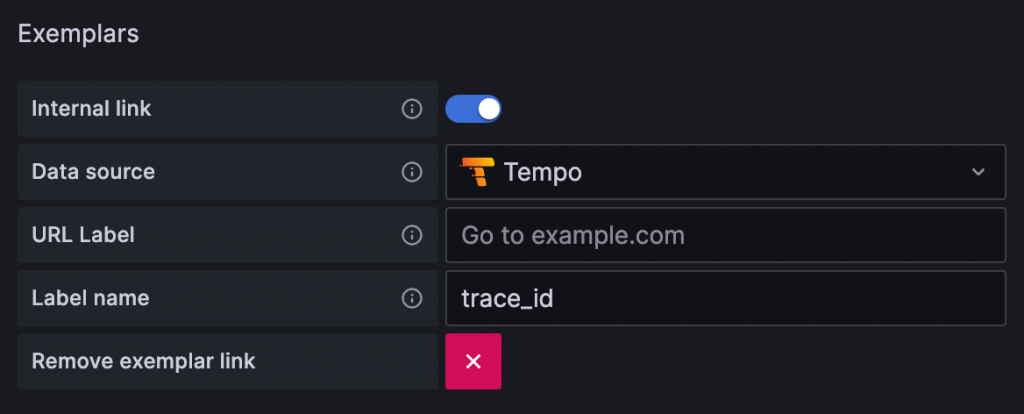Disable the Internal link switch
This screenshot has width=1024, height=414.
pyautogui.click(x=473, y=109)
